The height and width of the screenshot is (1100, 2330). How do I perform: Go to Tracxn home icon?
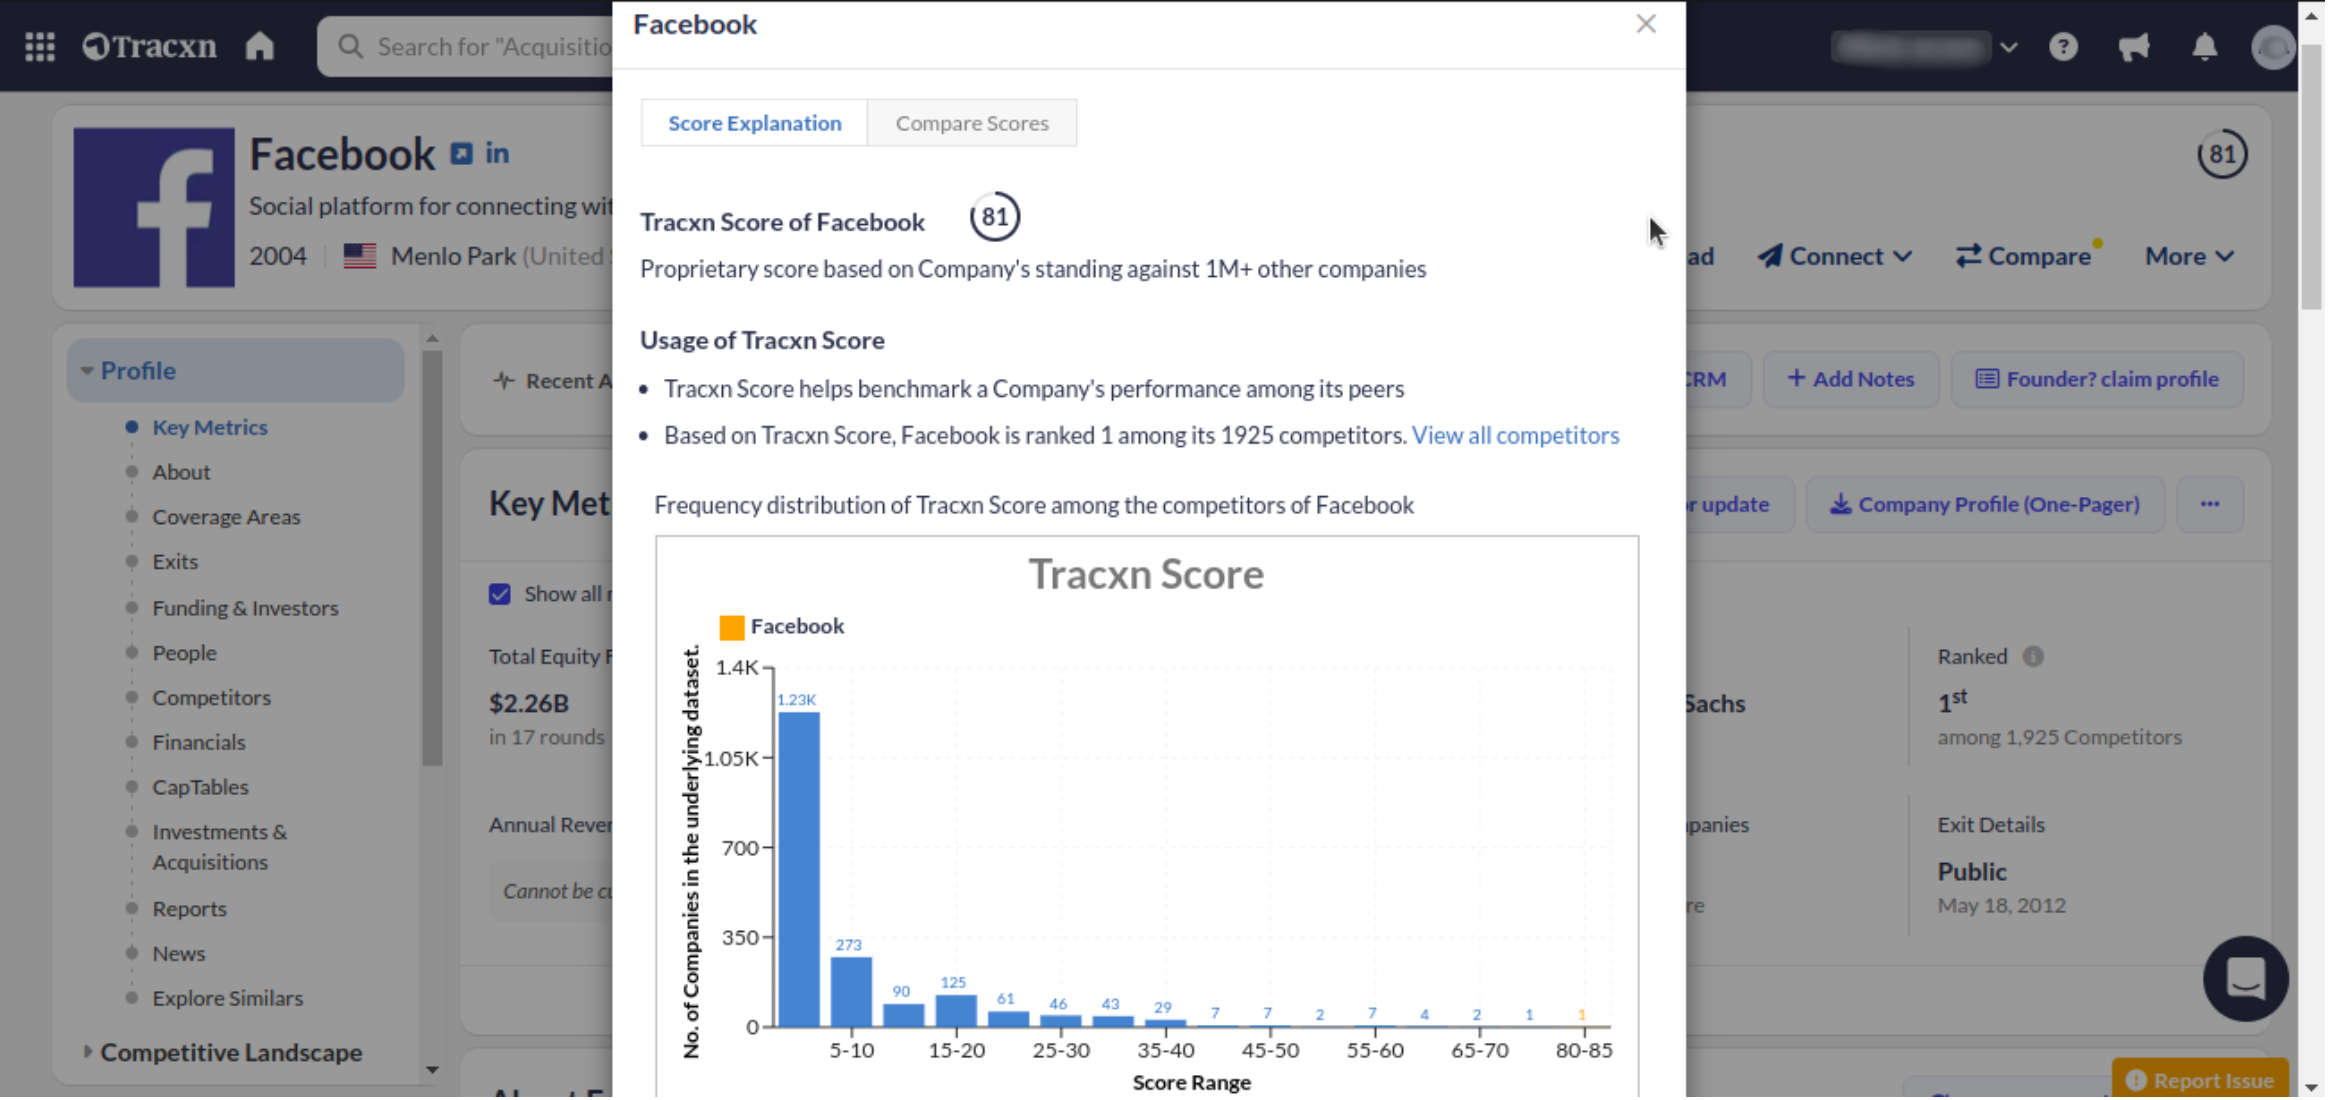[x=260, y=47]
